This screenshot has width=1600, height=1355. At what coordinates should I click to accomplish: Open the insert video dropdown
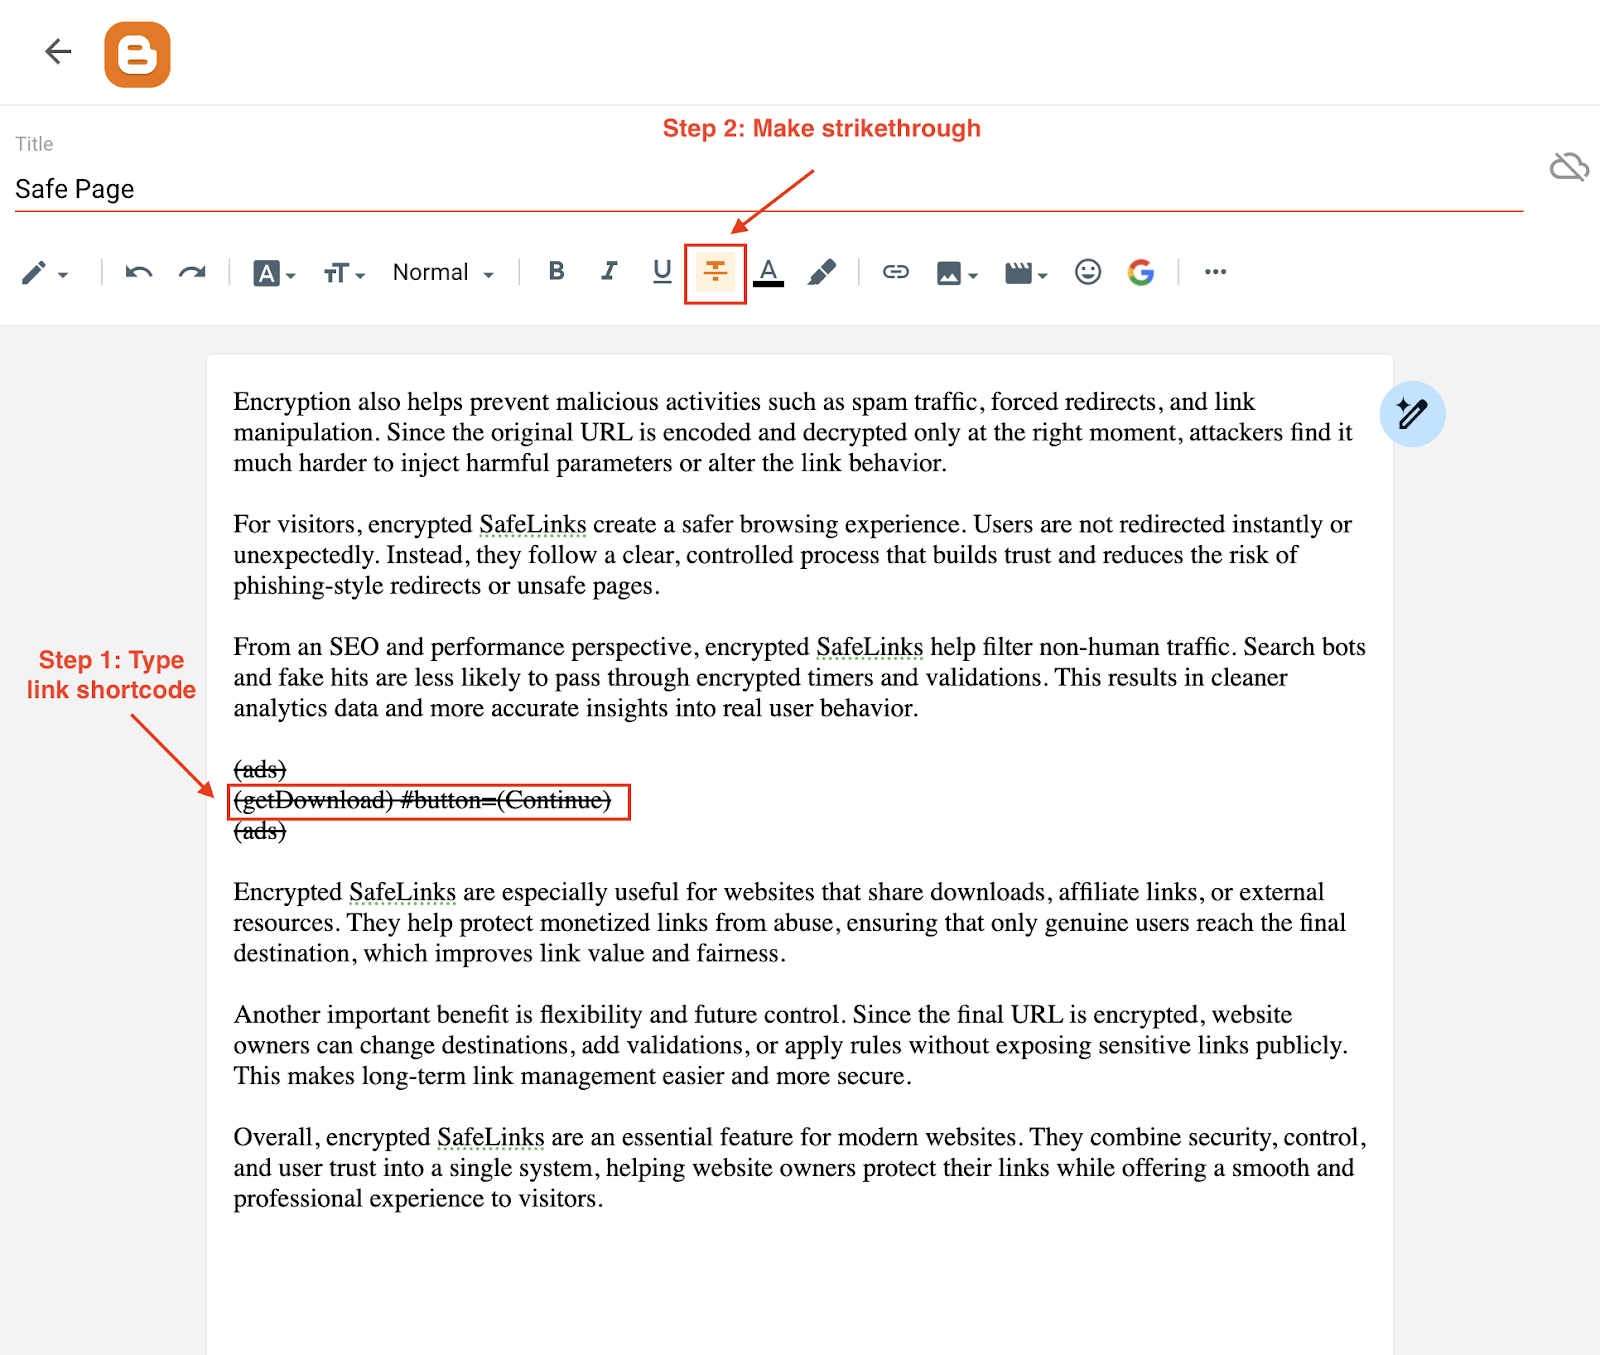pyautogui.click(x=1026, y=272)
